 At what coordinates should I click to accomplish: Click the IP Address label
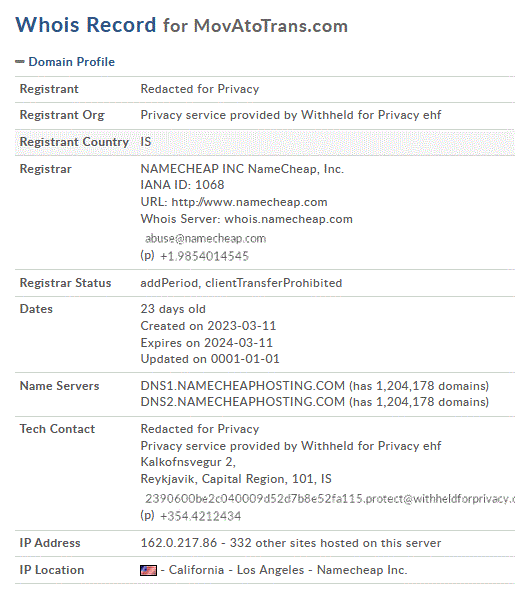(x=50, y=543)
